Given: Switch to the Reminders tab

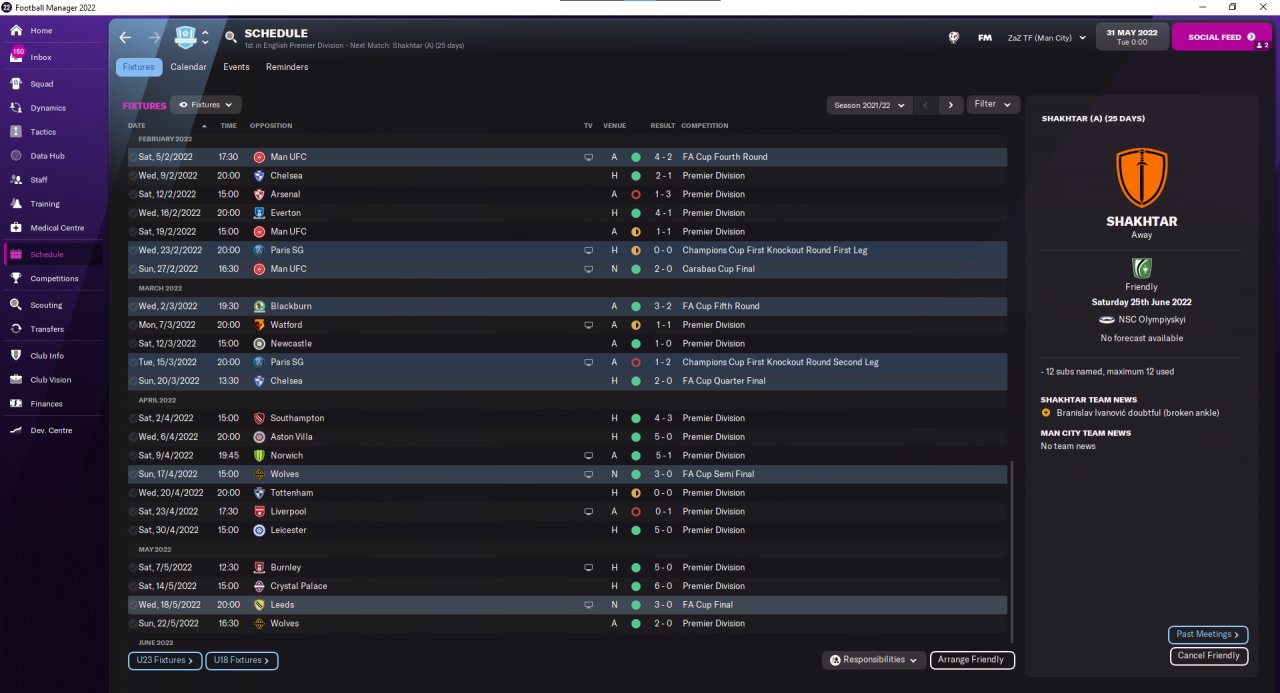Looking at the screenshot, I should point(287,67).
